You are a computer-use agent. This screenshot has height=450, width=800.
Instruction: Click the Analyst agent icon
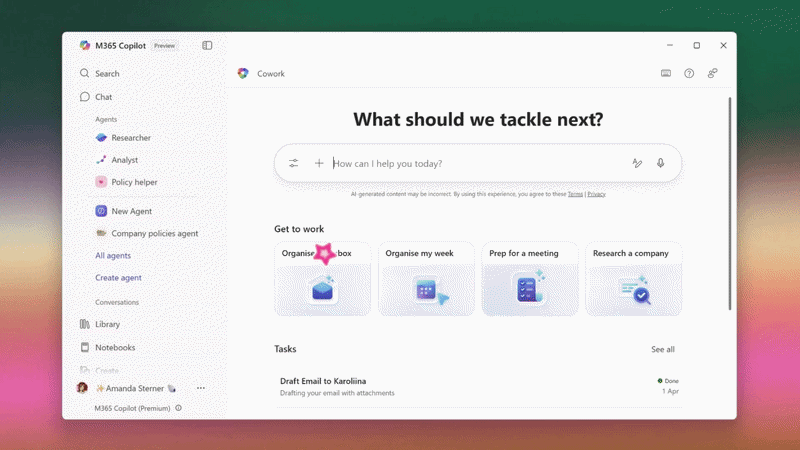point(101,160)
